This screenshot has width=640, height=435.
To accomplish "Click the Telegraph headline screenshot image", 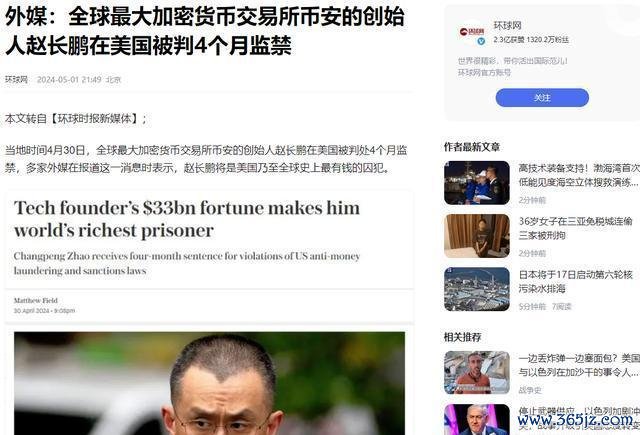I will coord(209,255).
